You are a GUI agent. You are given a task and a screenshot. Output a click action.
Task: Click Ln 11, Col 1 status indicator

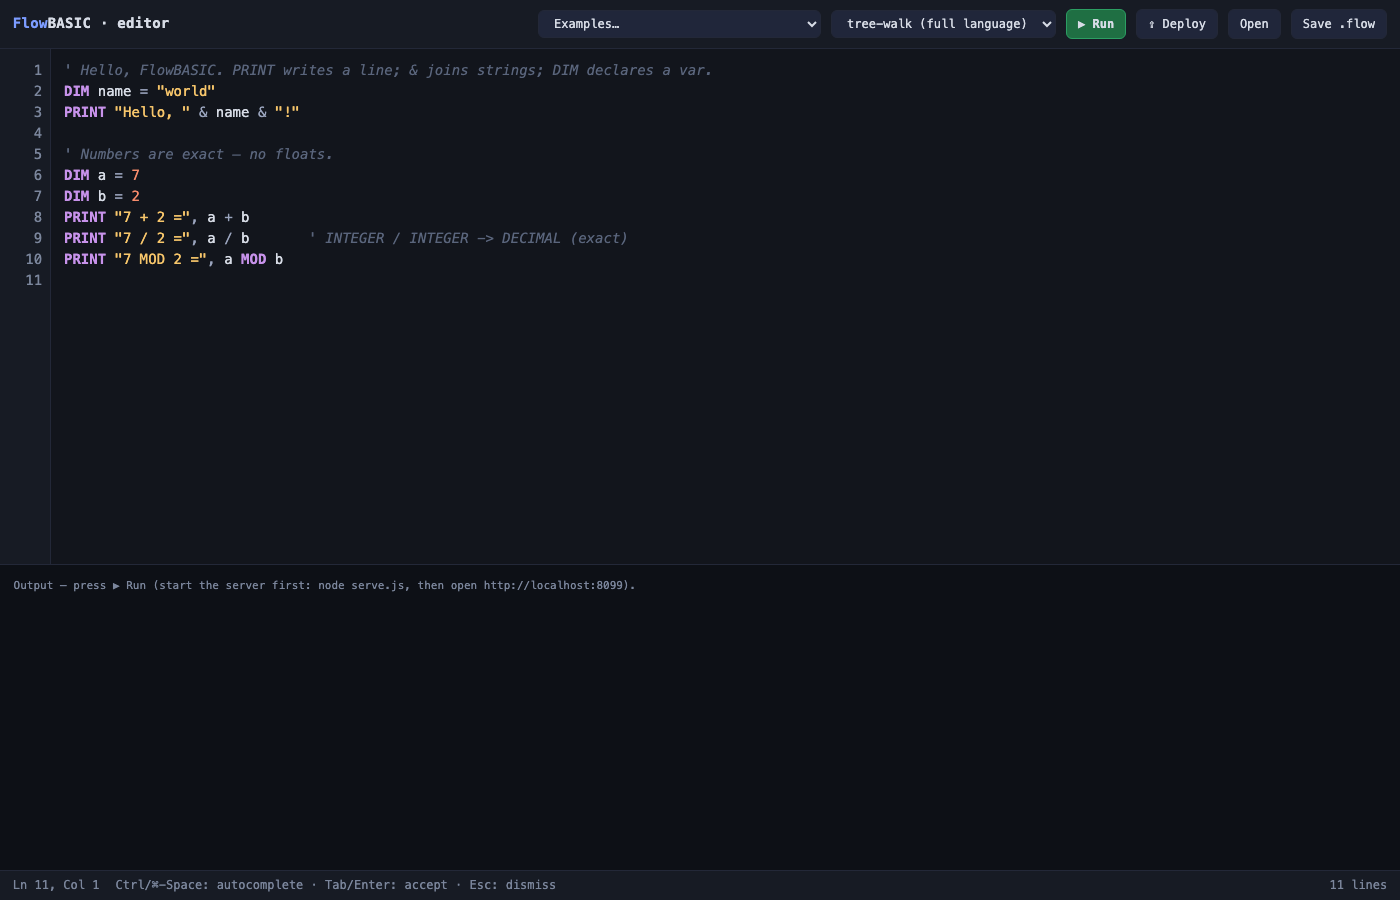[x=56, y=885]
